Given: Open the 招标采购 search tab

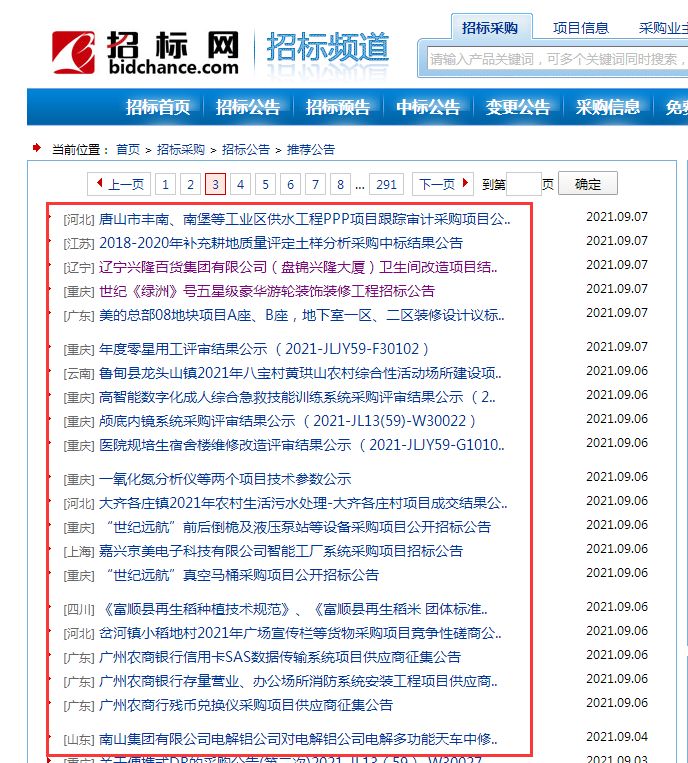Looking at the screenshot, I should [x=491, y=28].
